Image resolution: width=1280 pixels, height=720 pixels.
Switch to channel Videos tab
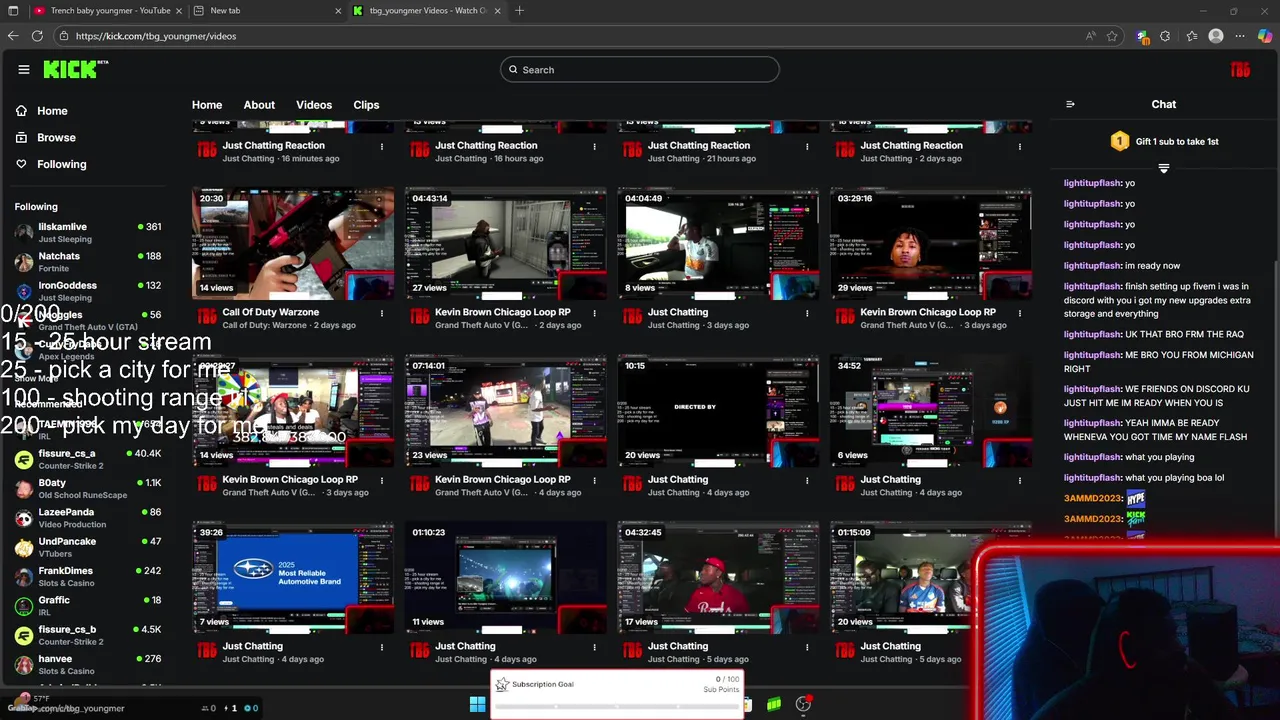click(314, 105)
